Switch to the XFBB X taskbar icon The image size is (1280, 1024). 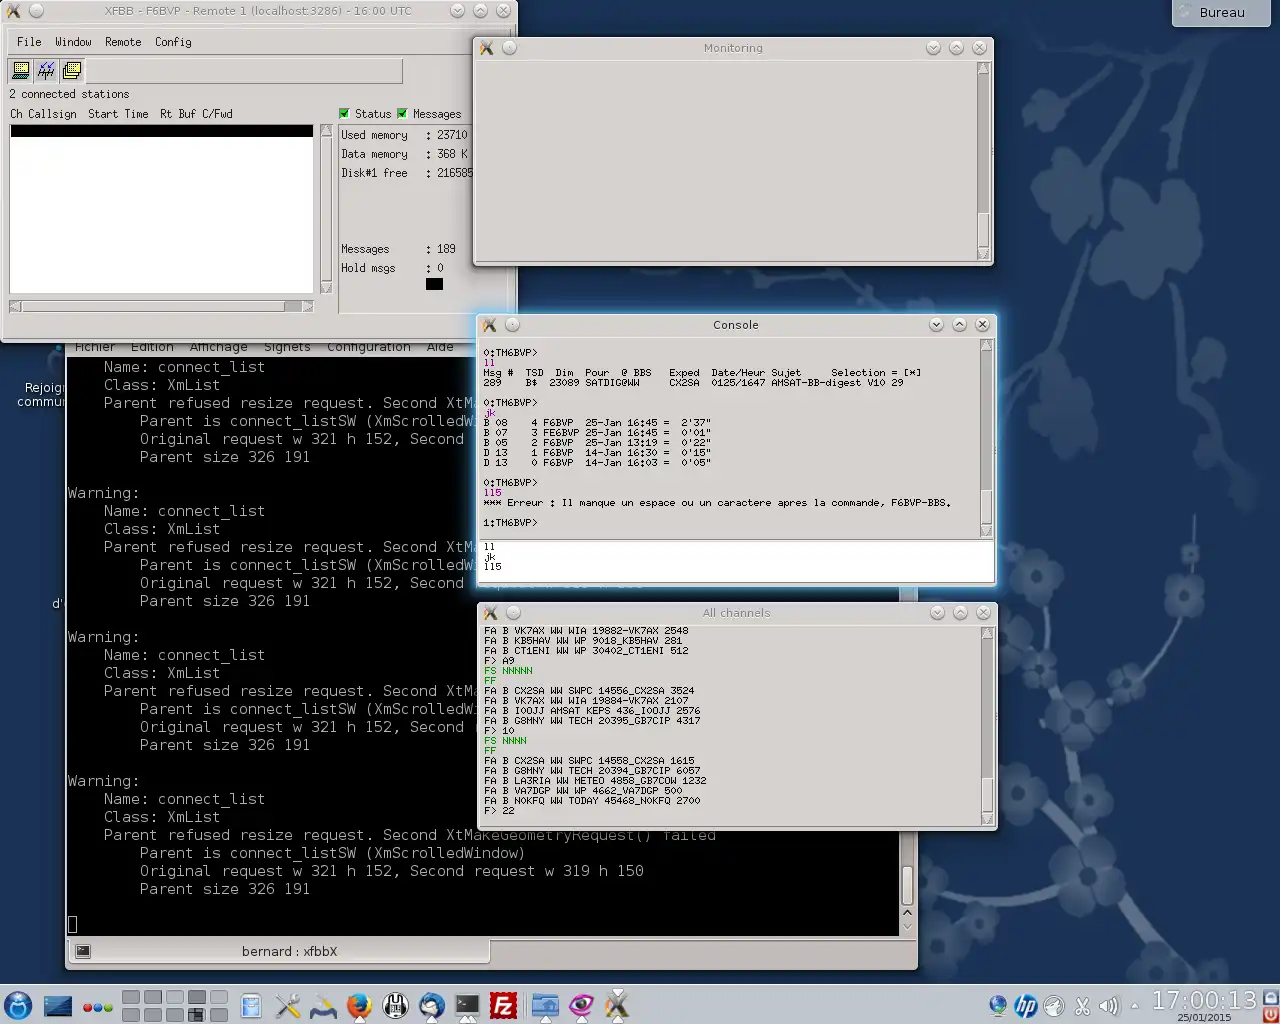[617, 1005]
